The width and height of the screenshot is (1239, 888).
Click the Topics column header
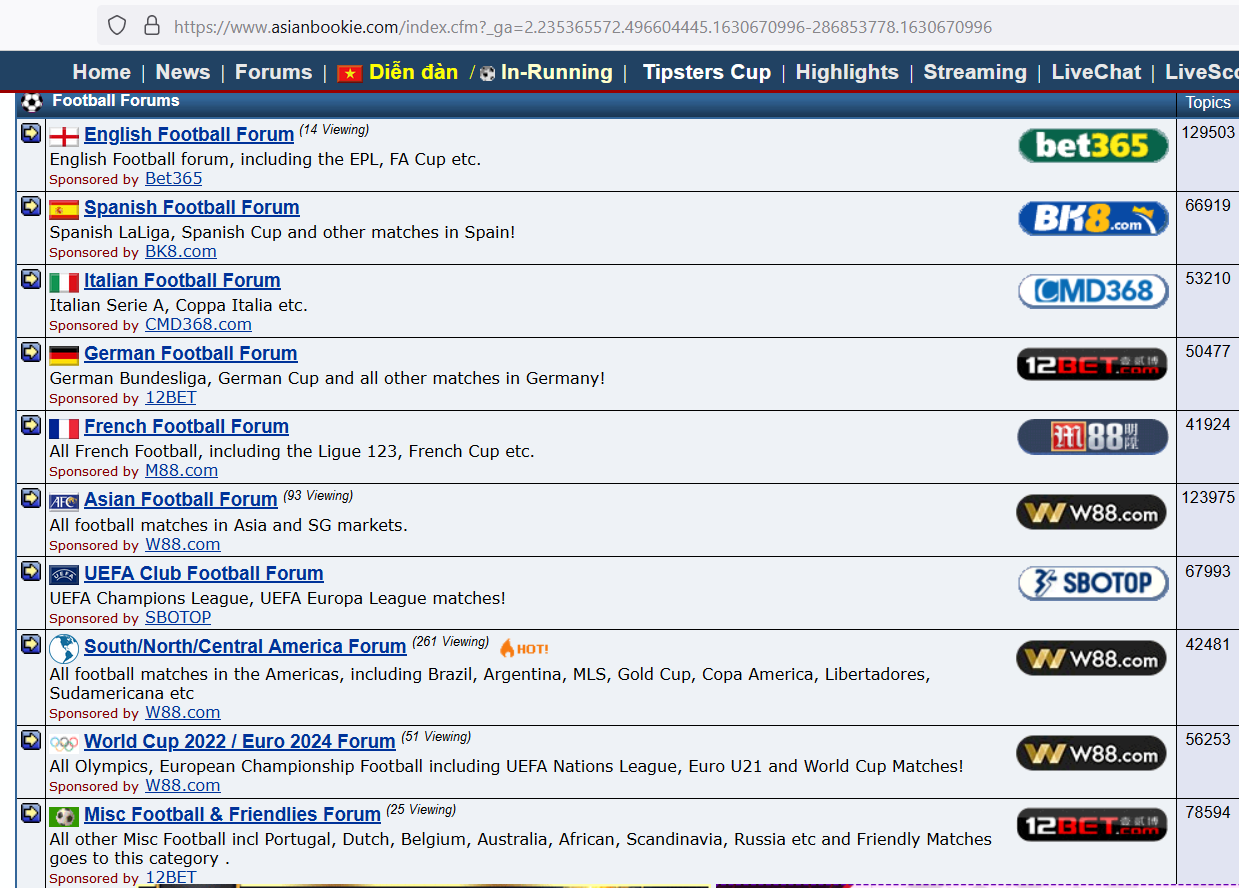[x=1208, y=102]
